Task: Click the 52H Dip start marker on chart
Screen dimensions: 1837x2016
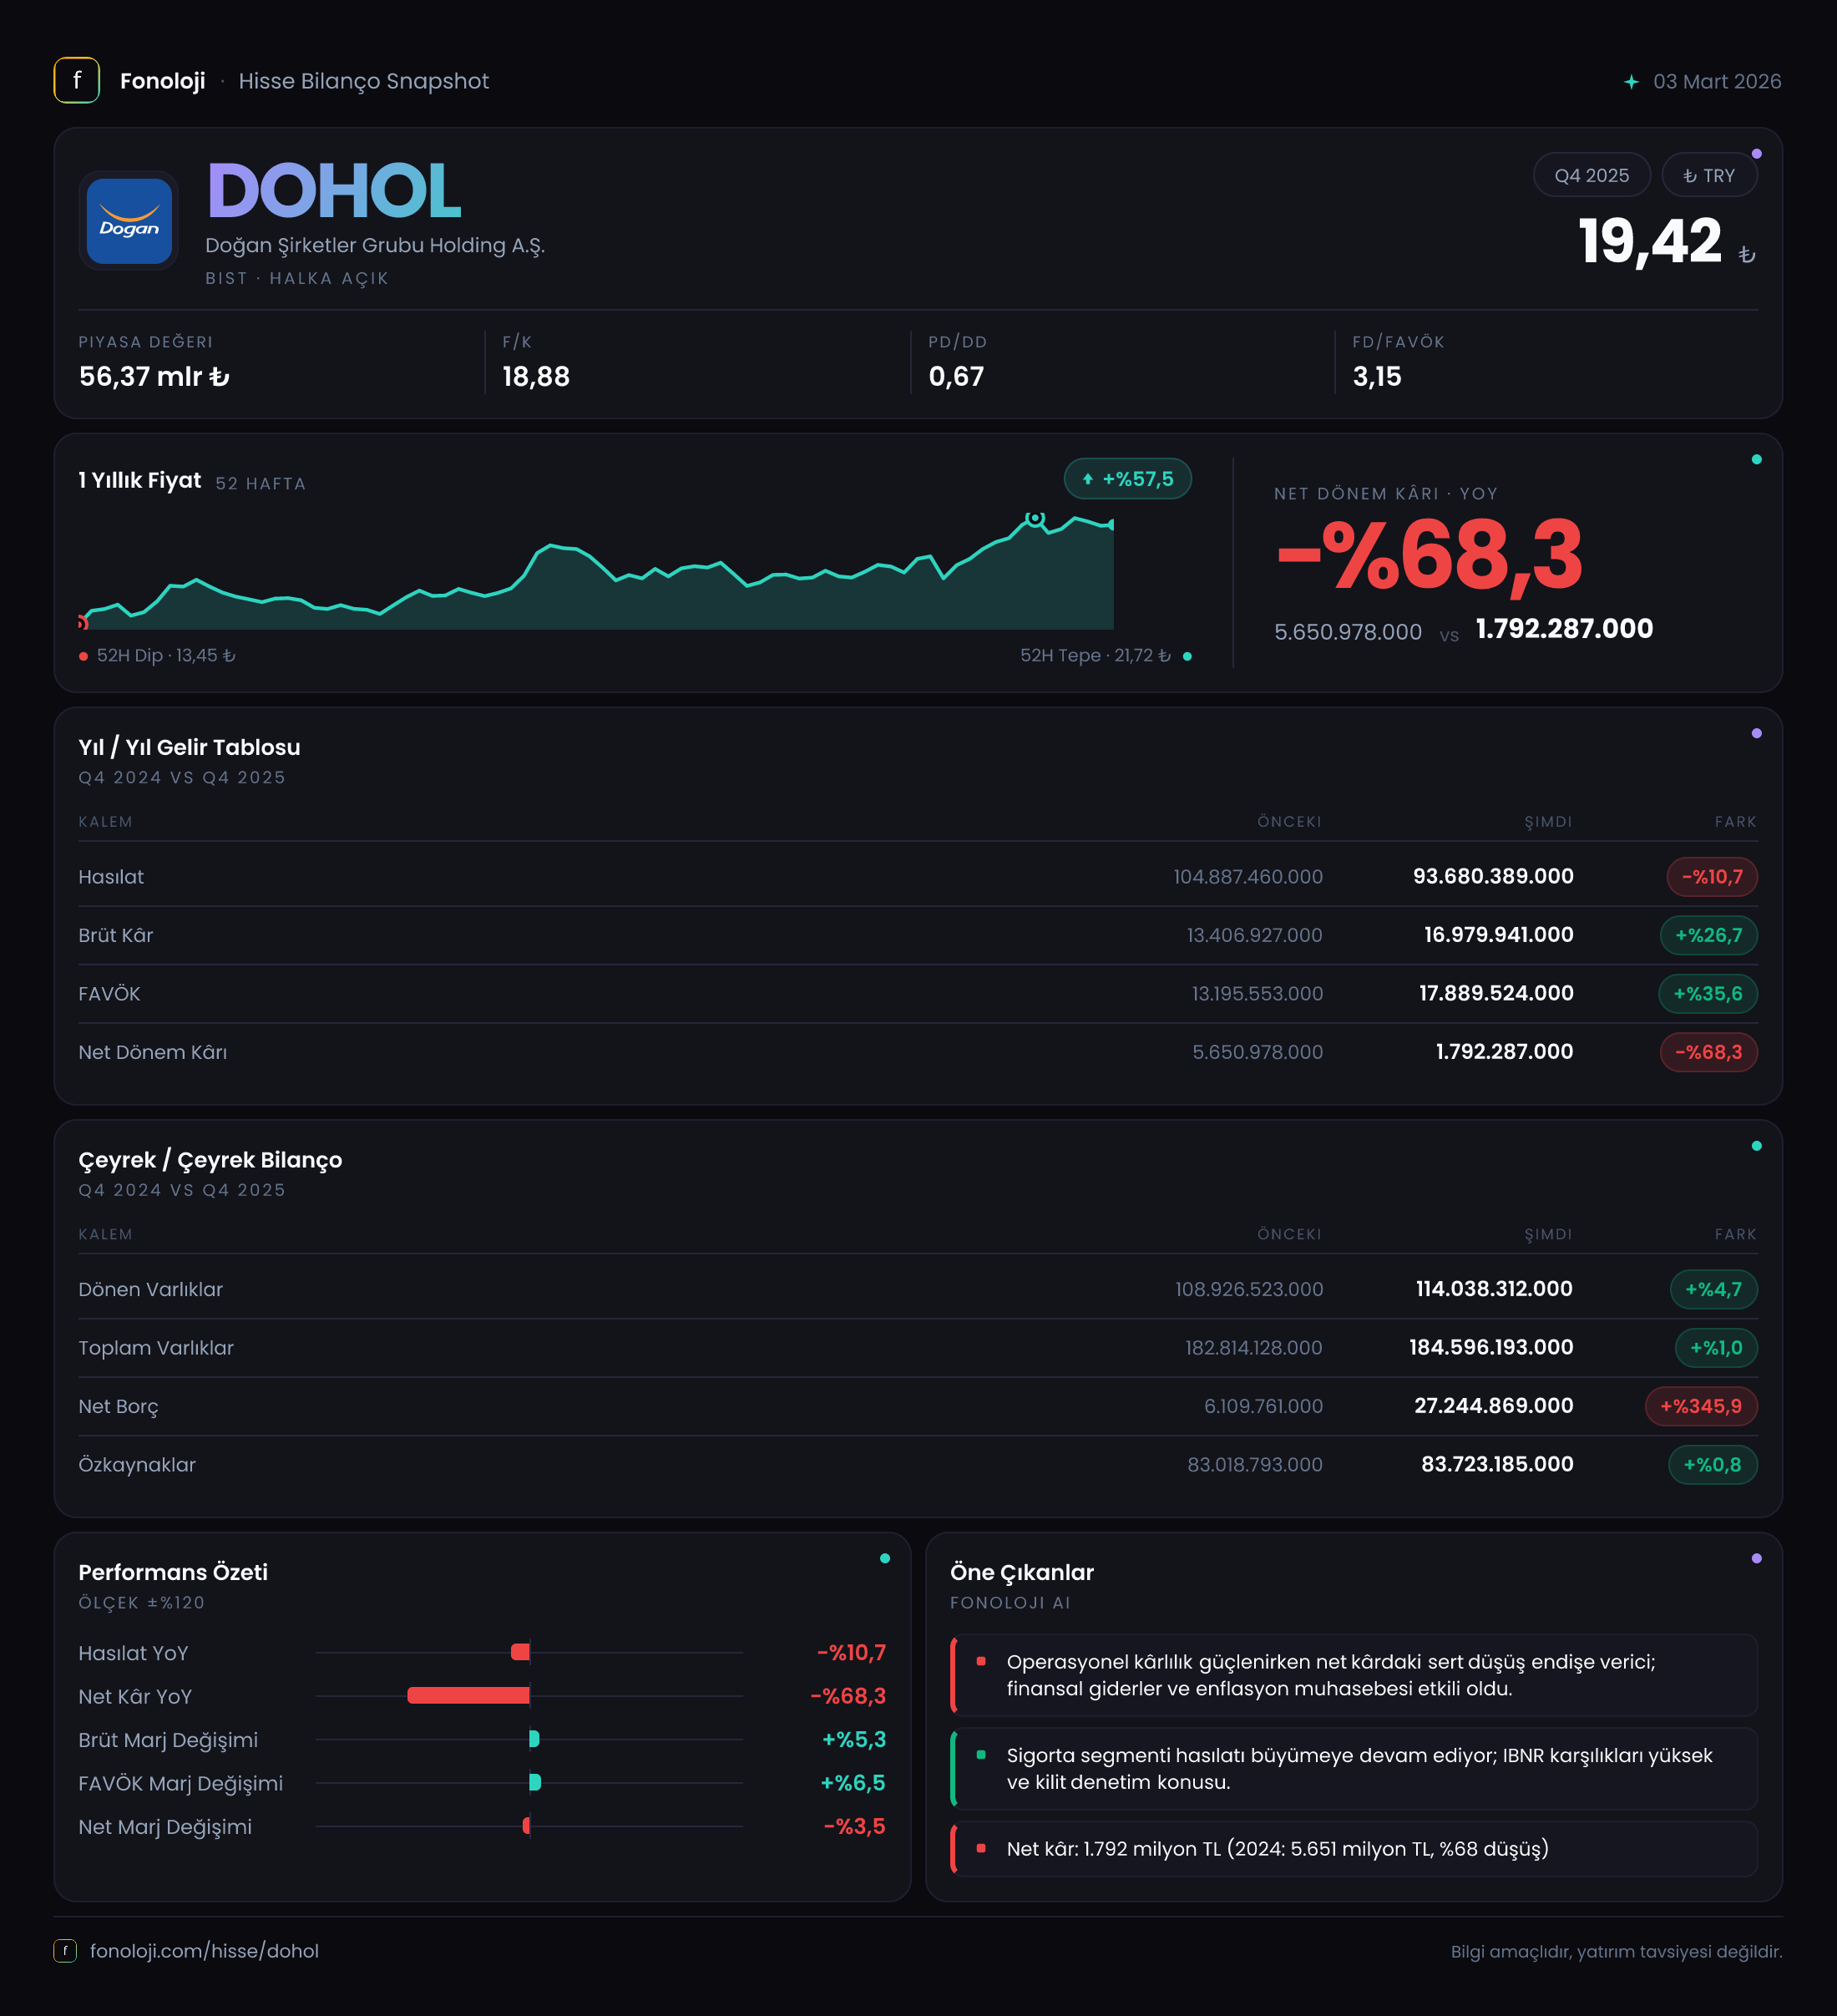Action: click(x=82, y=622)
